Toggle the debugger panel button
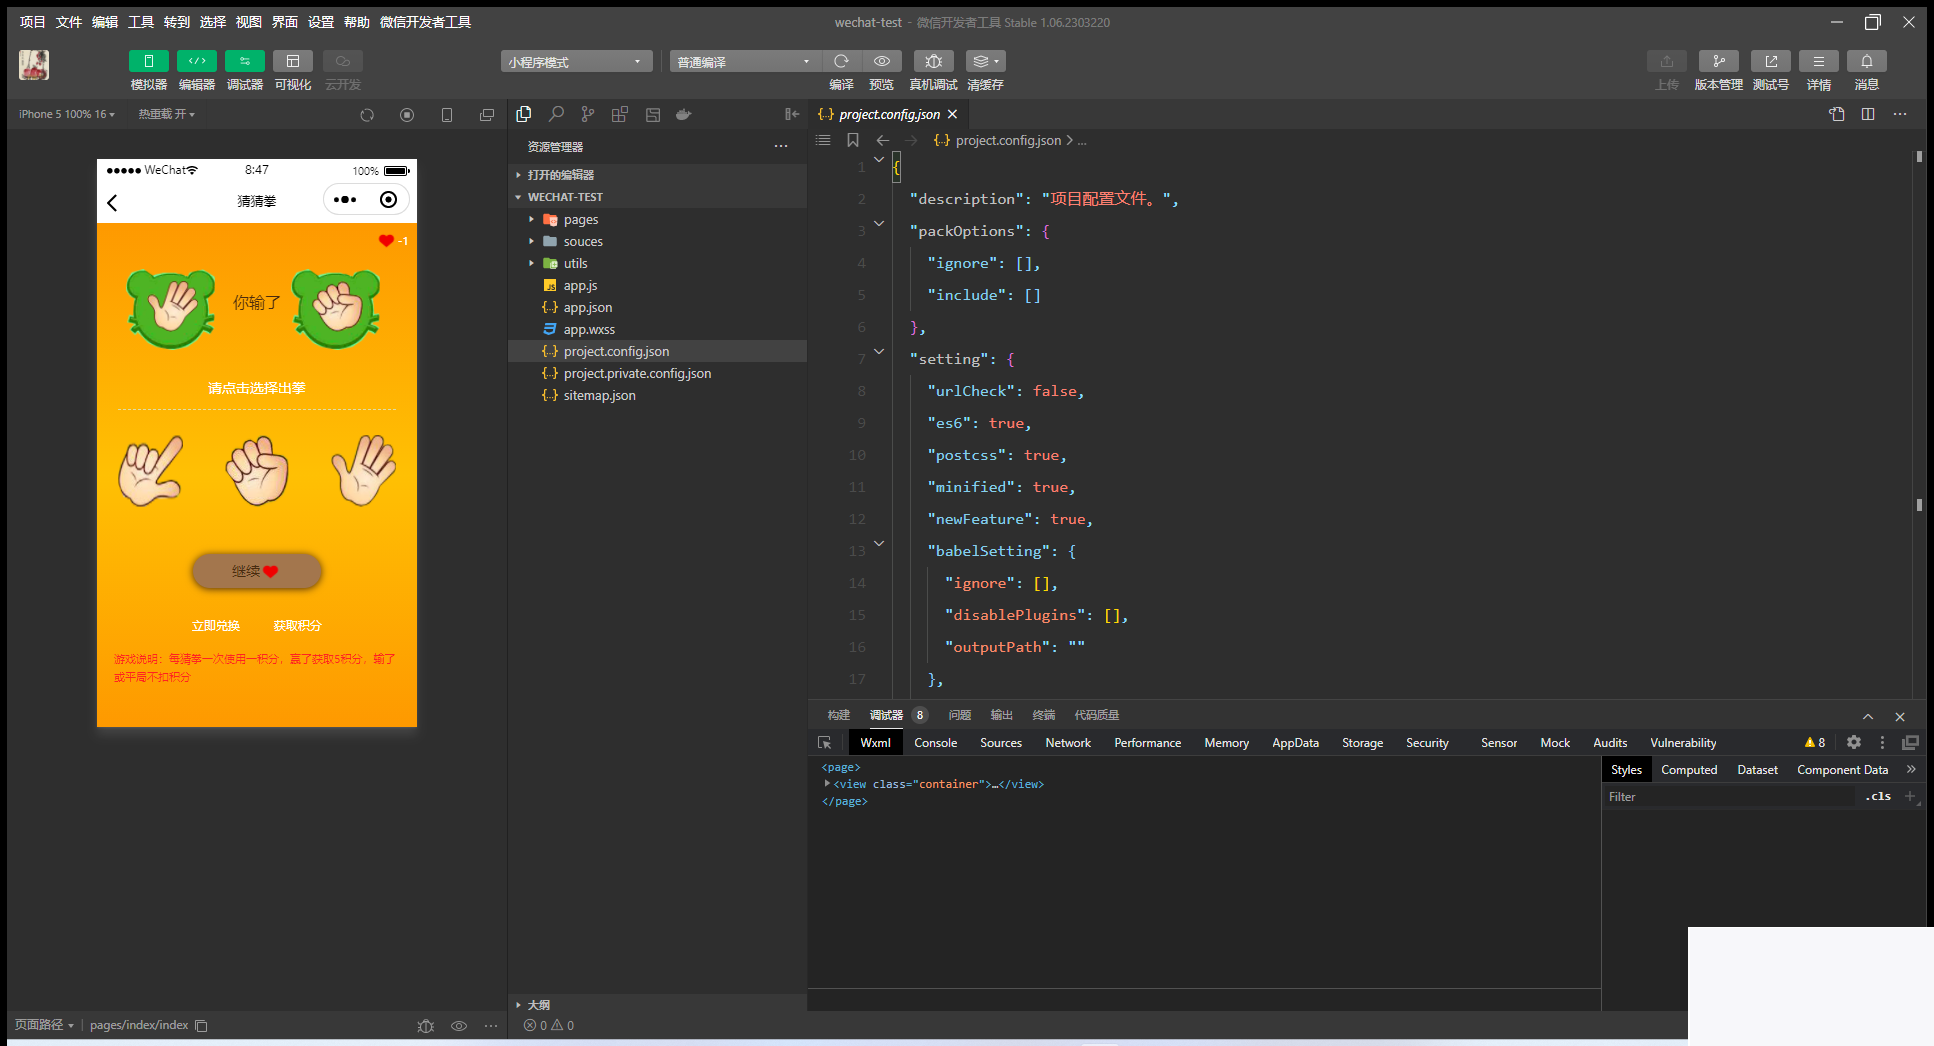This screenshot has width=1934, height=1046. 245,62
